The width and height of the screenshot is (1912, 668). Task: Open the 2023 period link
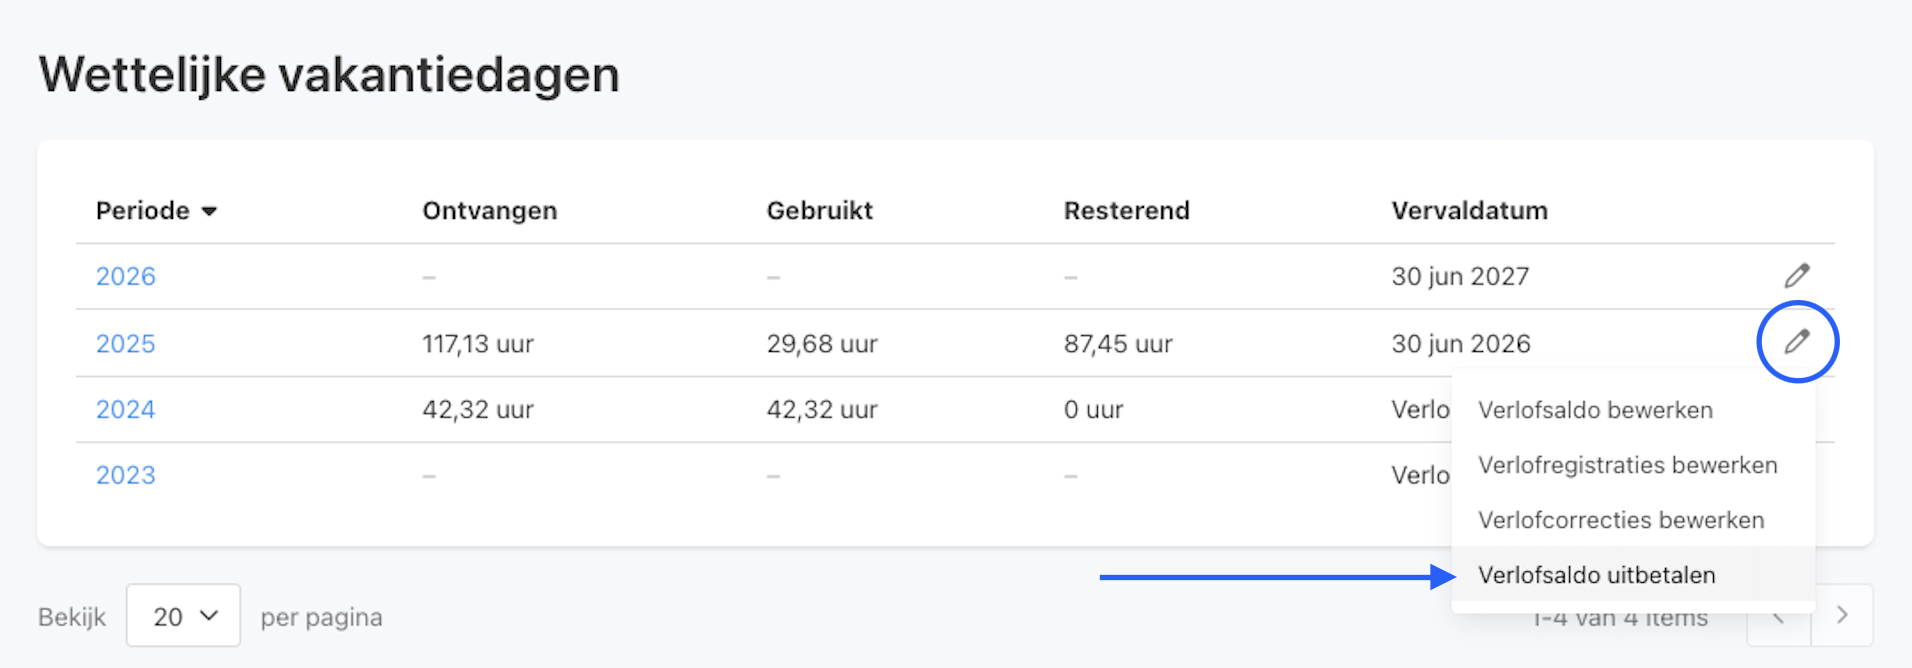(126, 475)
